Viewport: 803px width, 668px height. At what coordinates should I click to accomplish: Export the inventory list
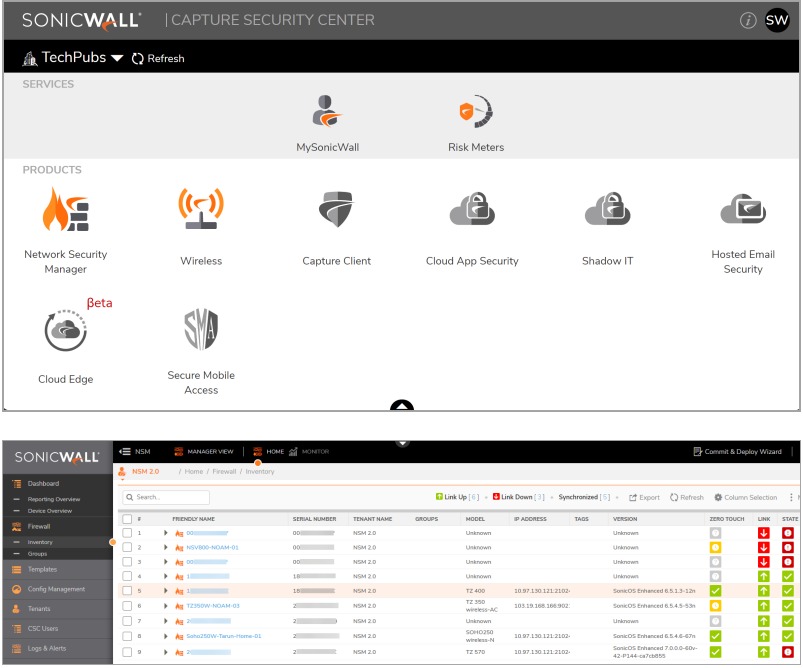tap(644, 497)
